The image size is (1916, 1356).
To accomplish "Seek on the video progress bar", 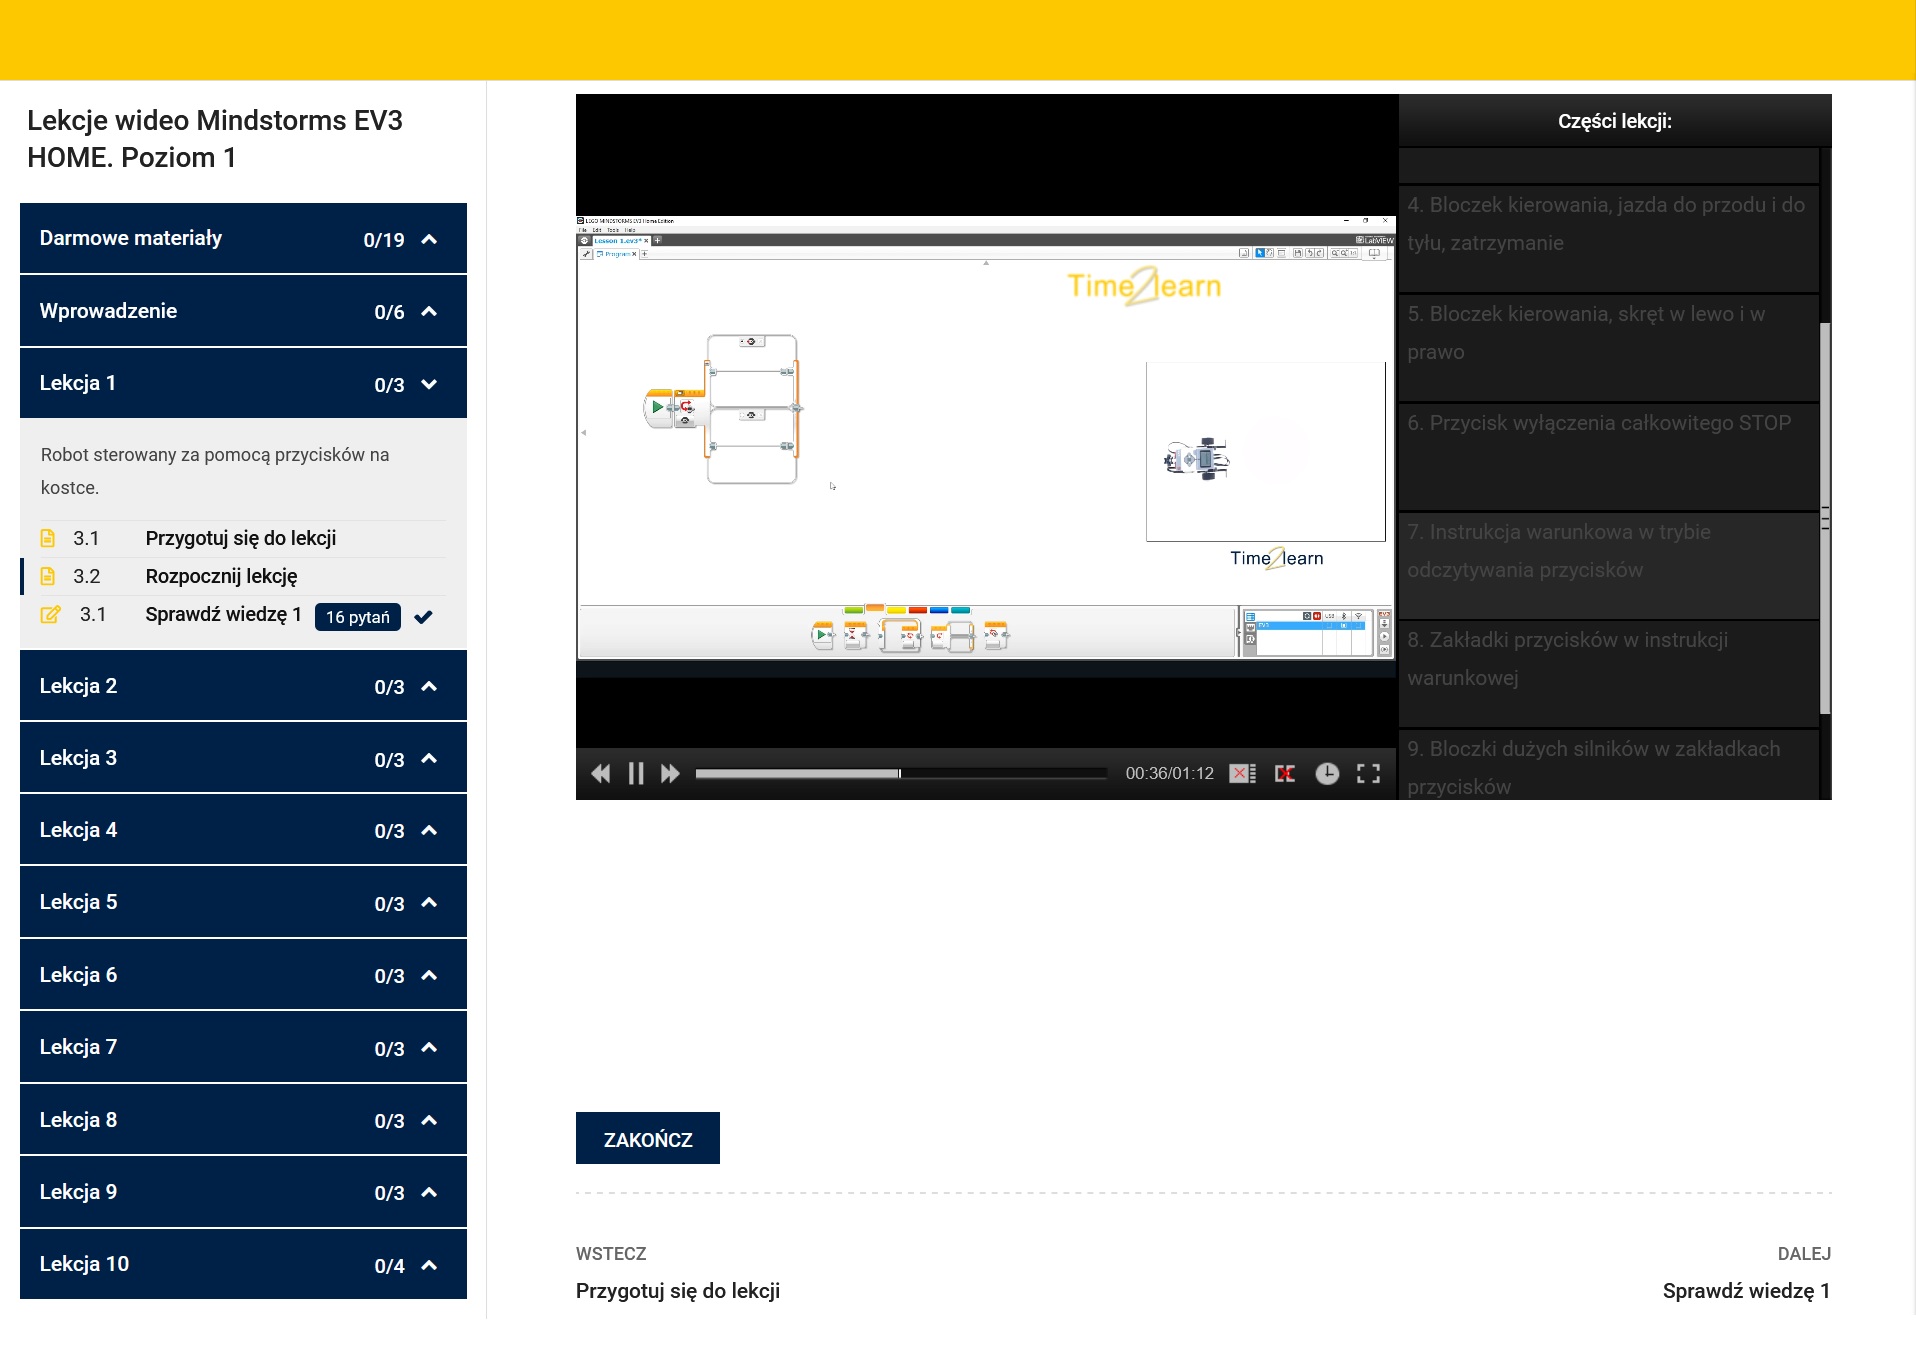I will tap(901, 773).
